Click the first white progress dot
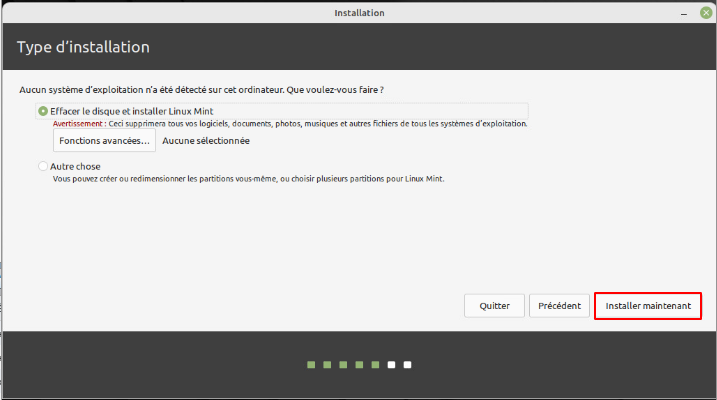This screenshot has height=400, width=717. (x=392, y=365)
